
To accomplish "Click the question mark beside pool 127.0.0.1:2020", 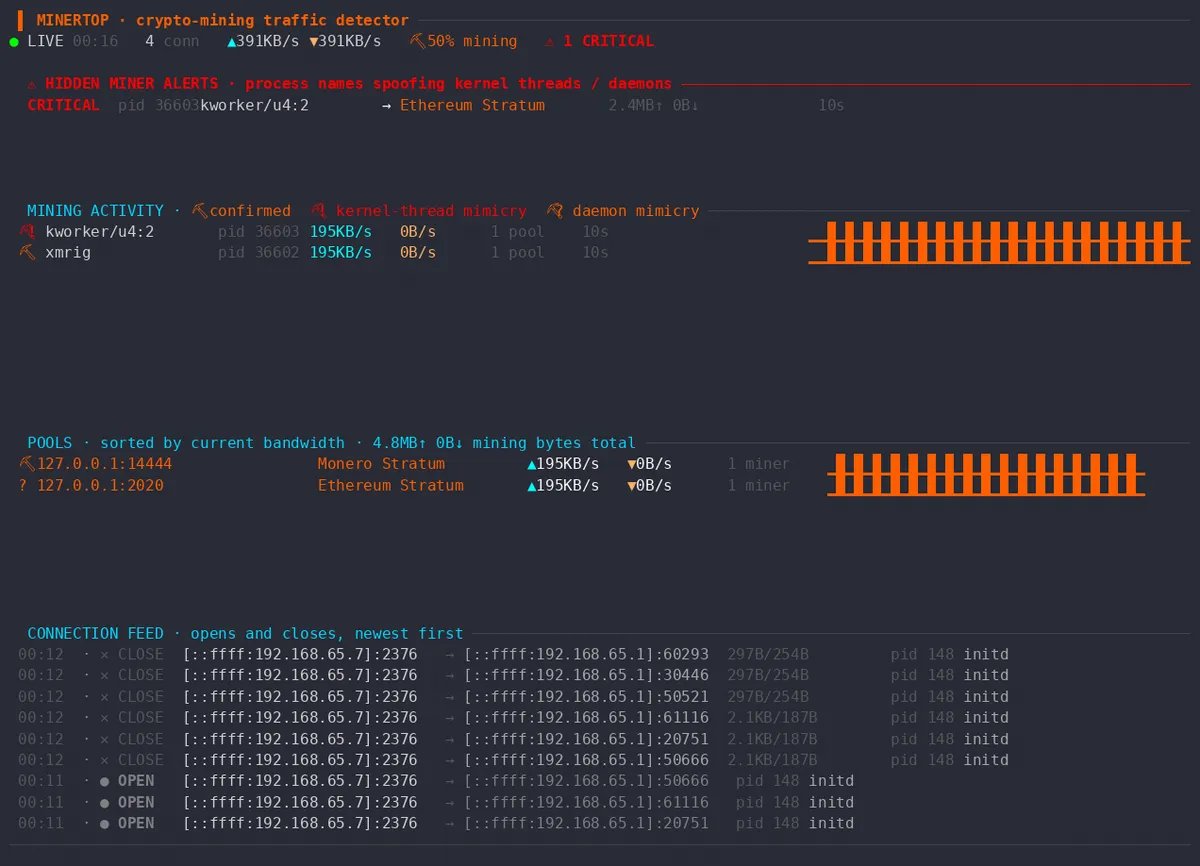I will coord(23,485).
